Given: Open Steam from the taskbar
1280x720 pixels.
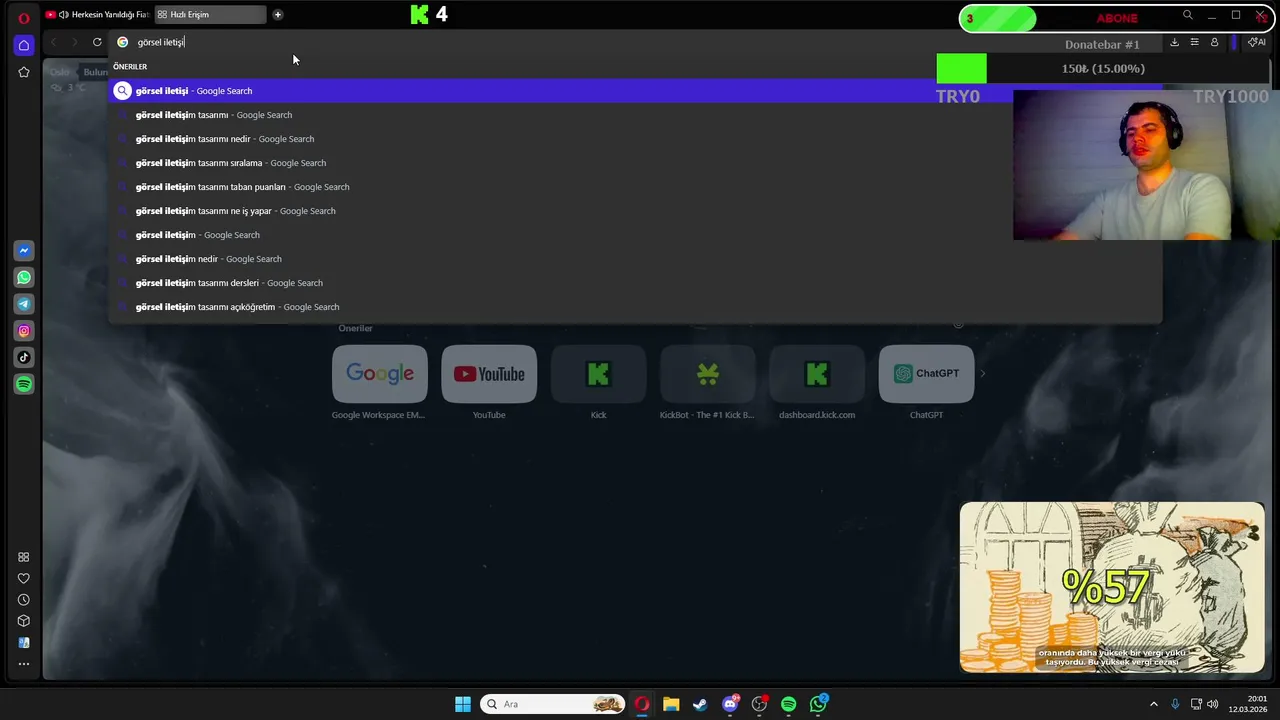Looking at the screenshot, I should (x=700, y=704).
